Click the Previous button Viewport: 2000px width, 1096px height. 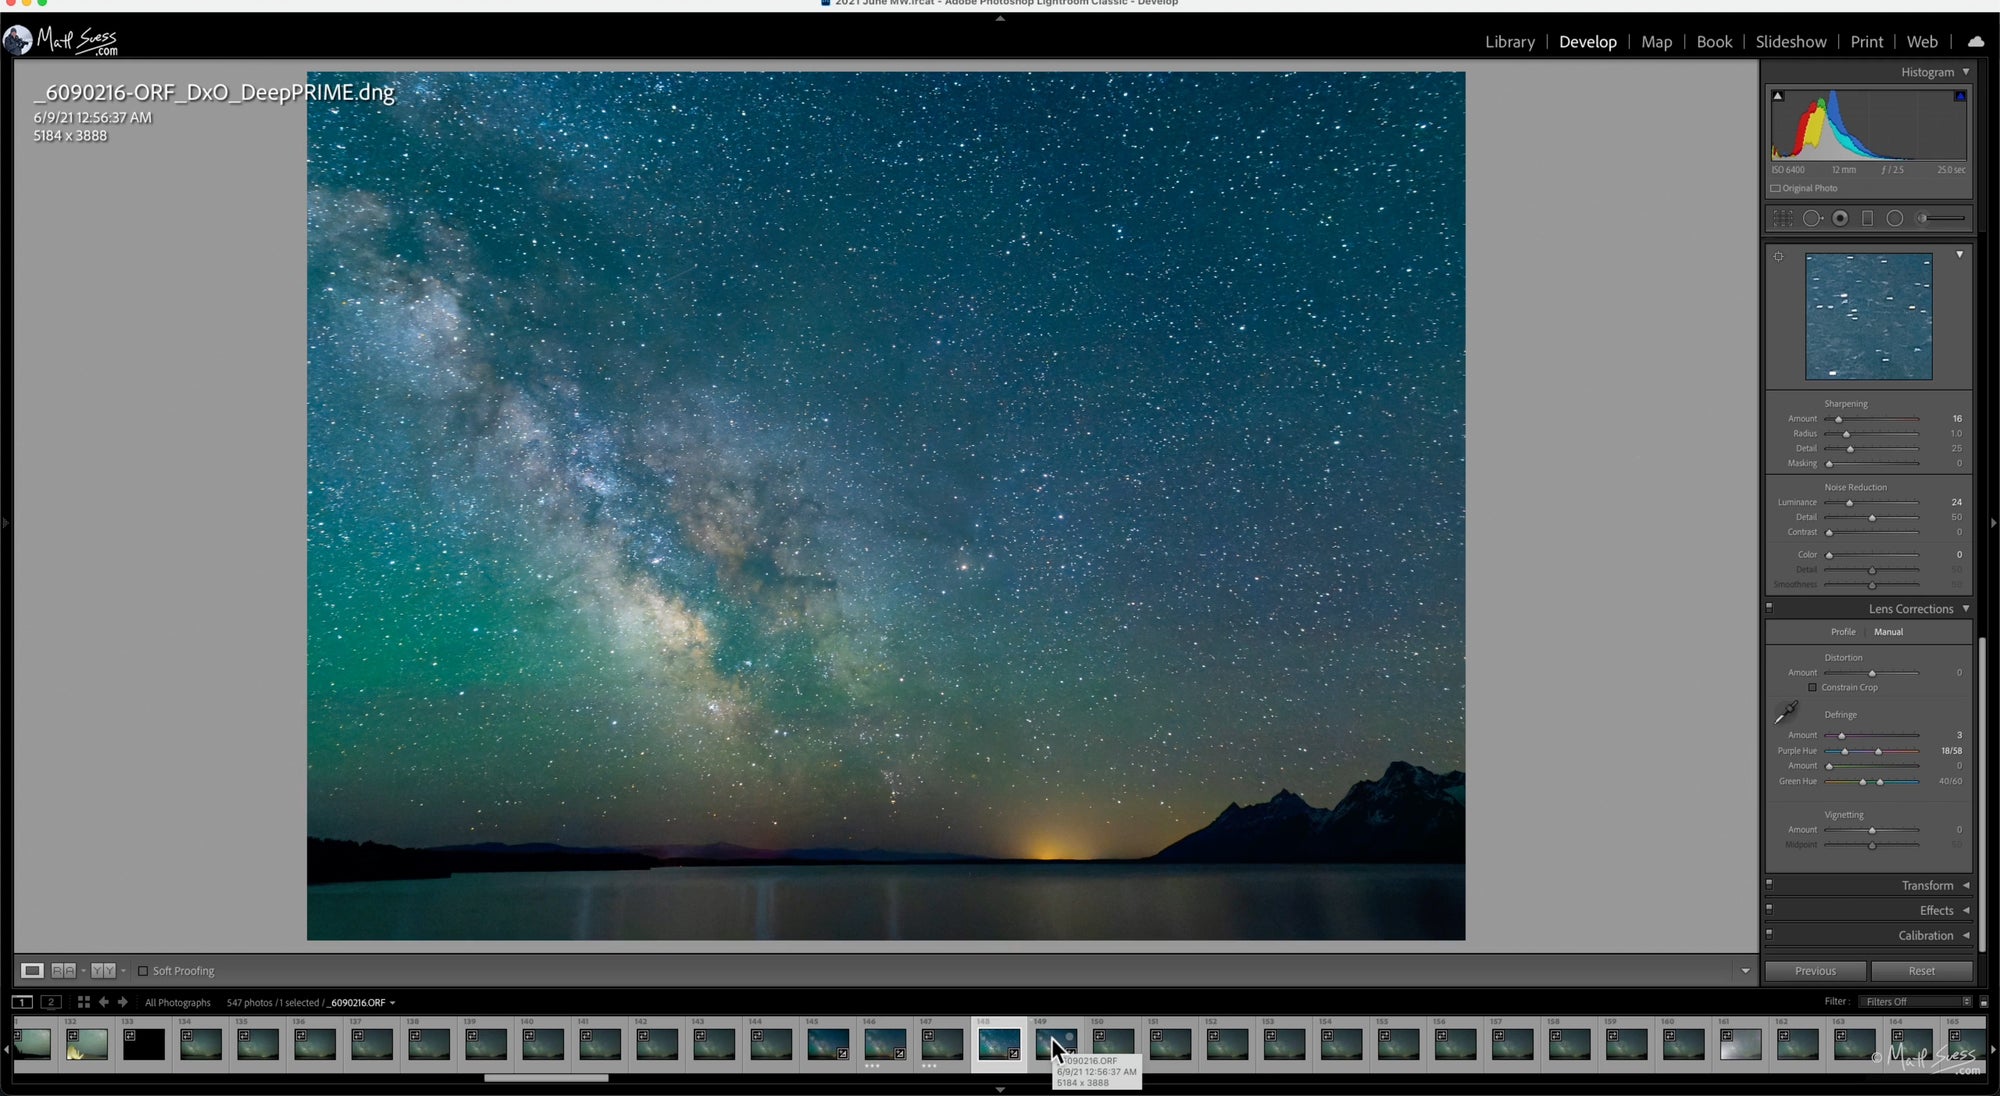pos(1815,971)
